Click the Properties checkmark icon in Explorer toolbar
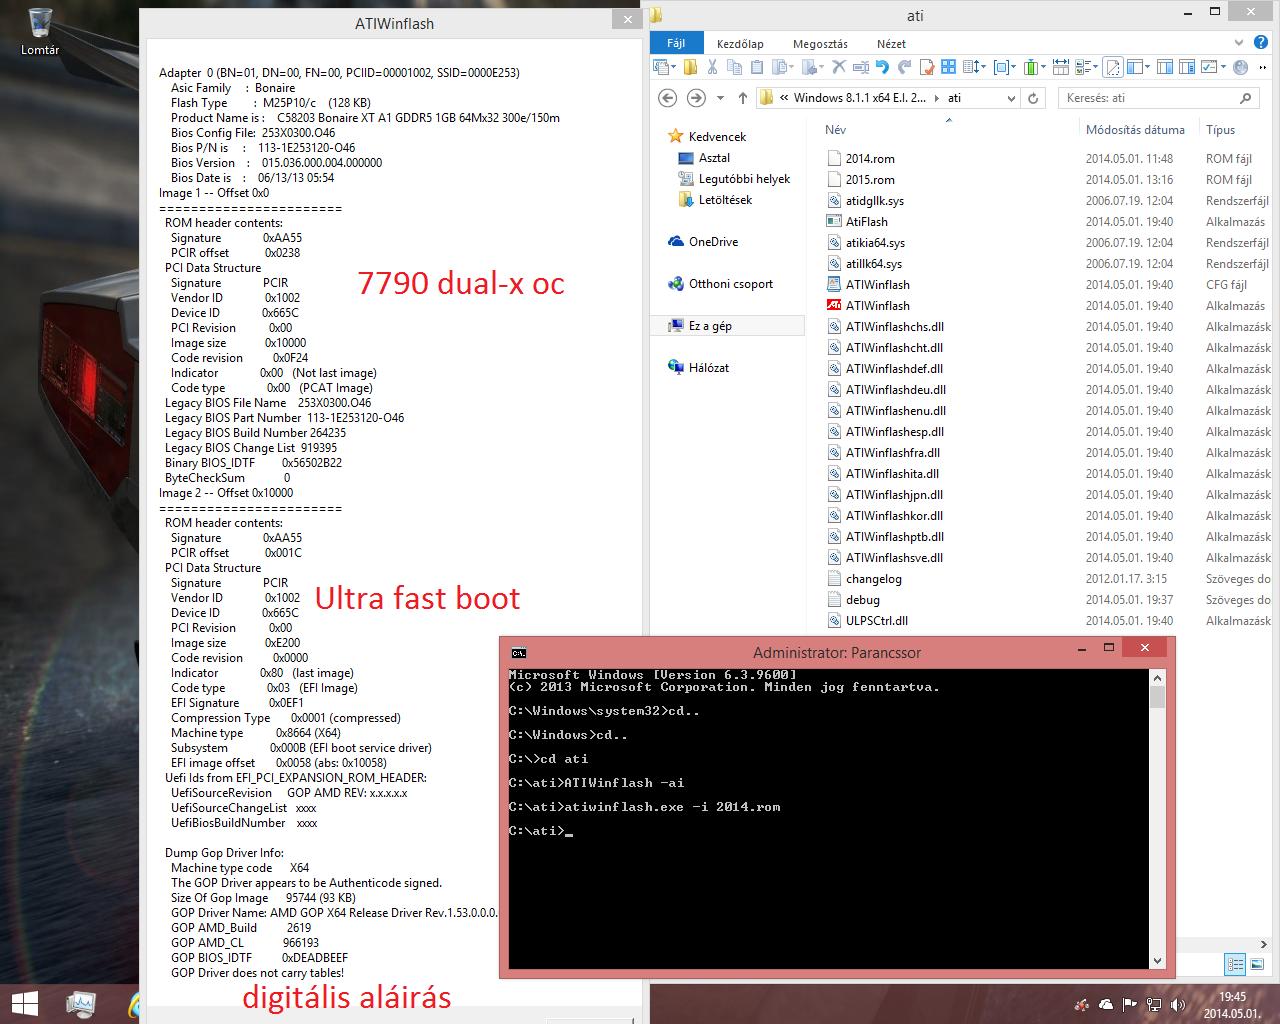Viewport: 1280px width, 1024px height. click(927, 67)
